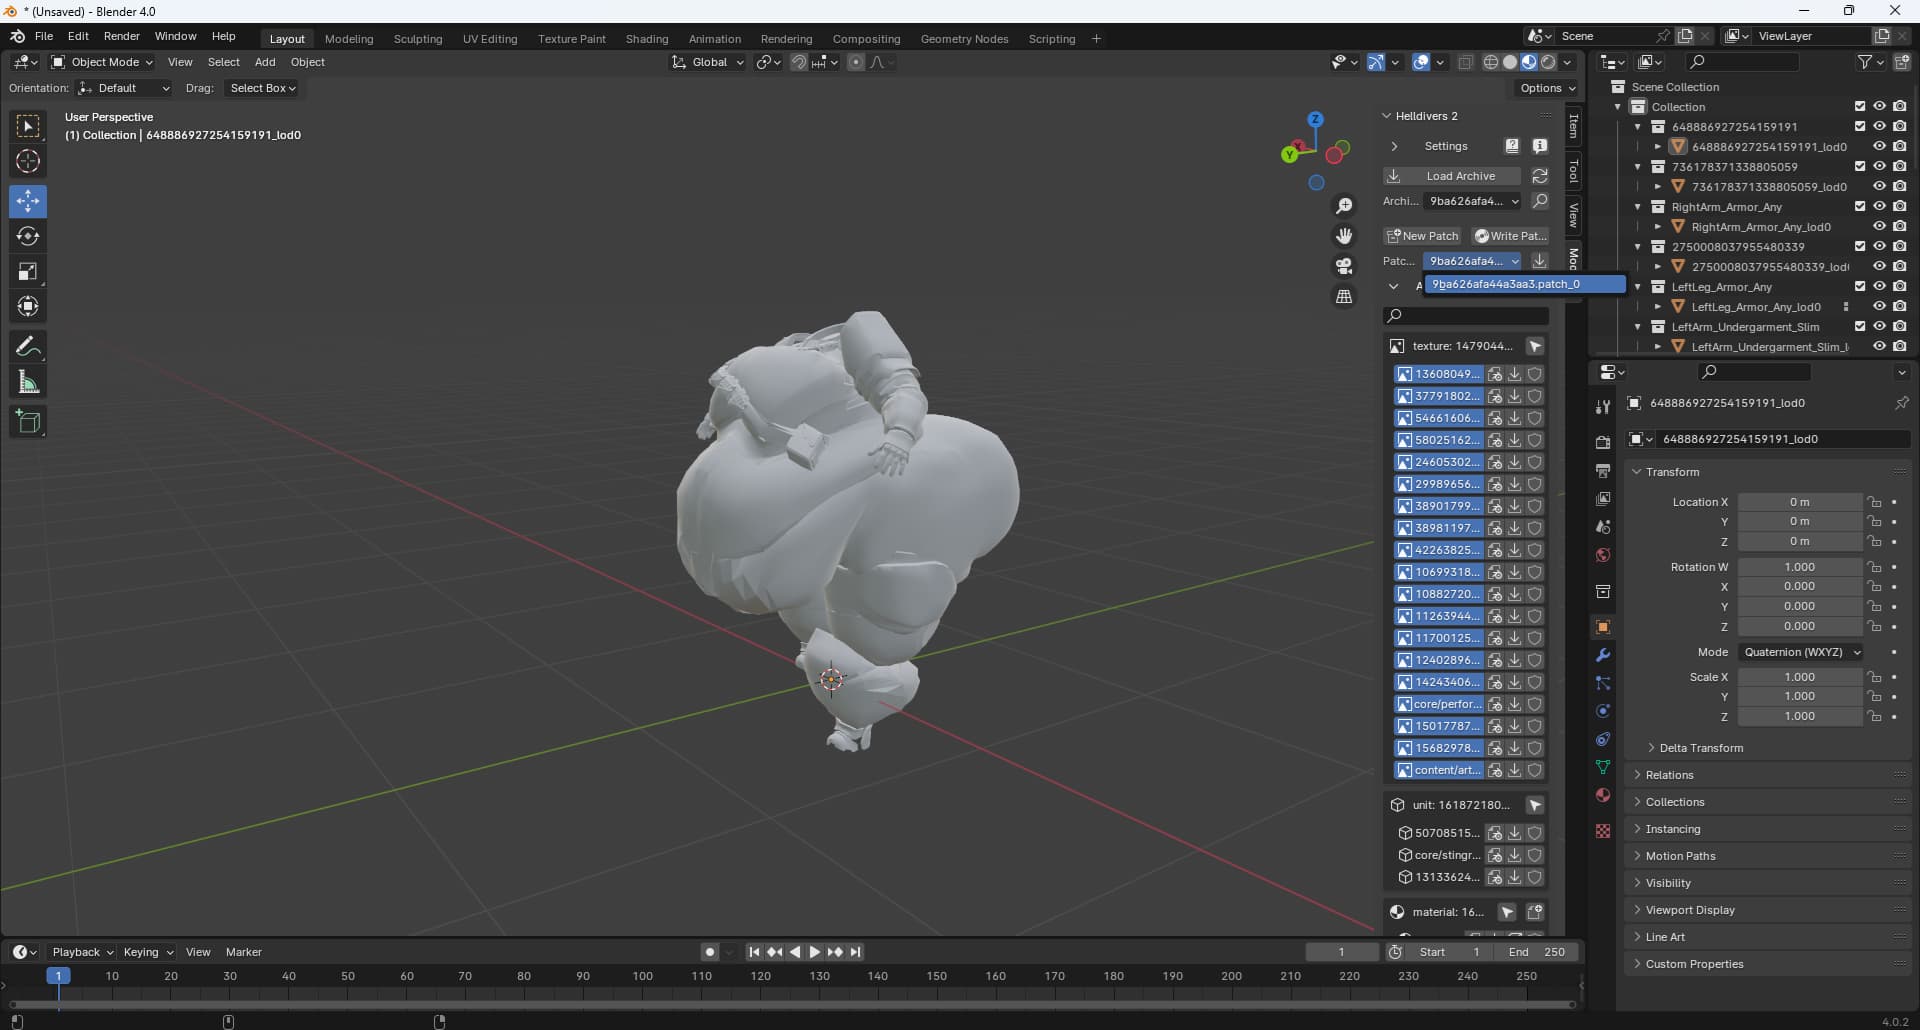Switch to the Sculpting workspace tab

[417, 39]
